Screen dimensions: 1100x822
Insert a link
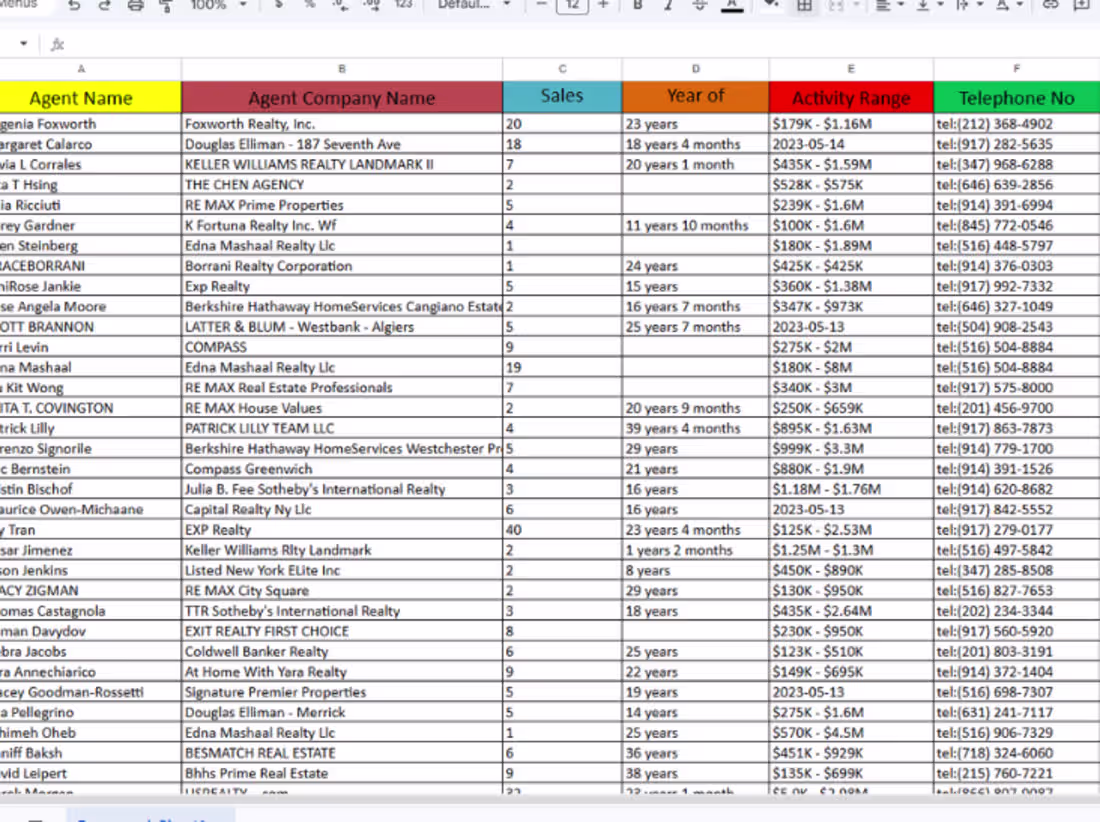[x=1049, y=5]
